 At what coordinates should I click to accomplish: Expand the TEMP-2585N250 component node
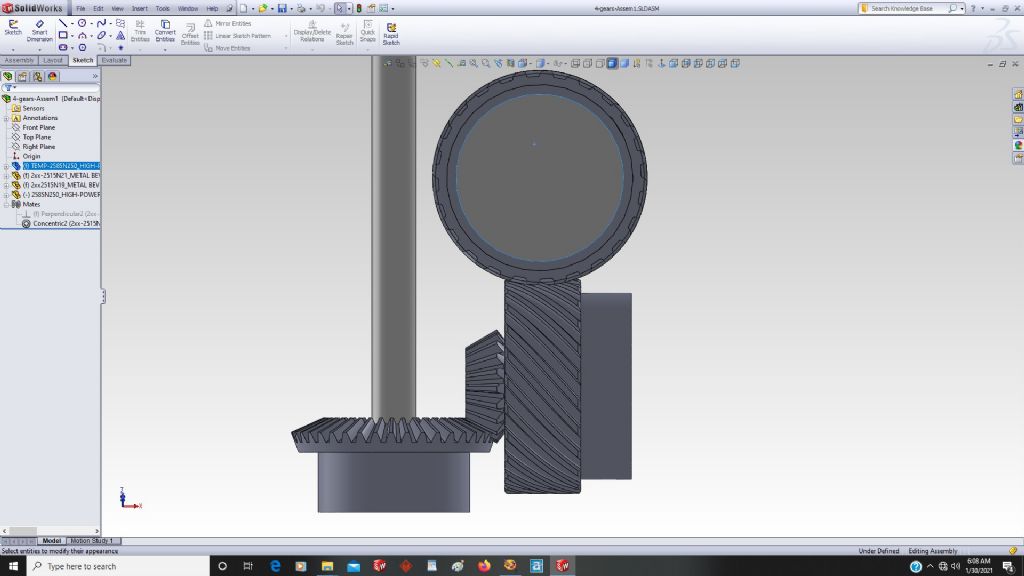[x=7, y=166]
